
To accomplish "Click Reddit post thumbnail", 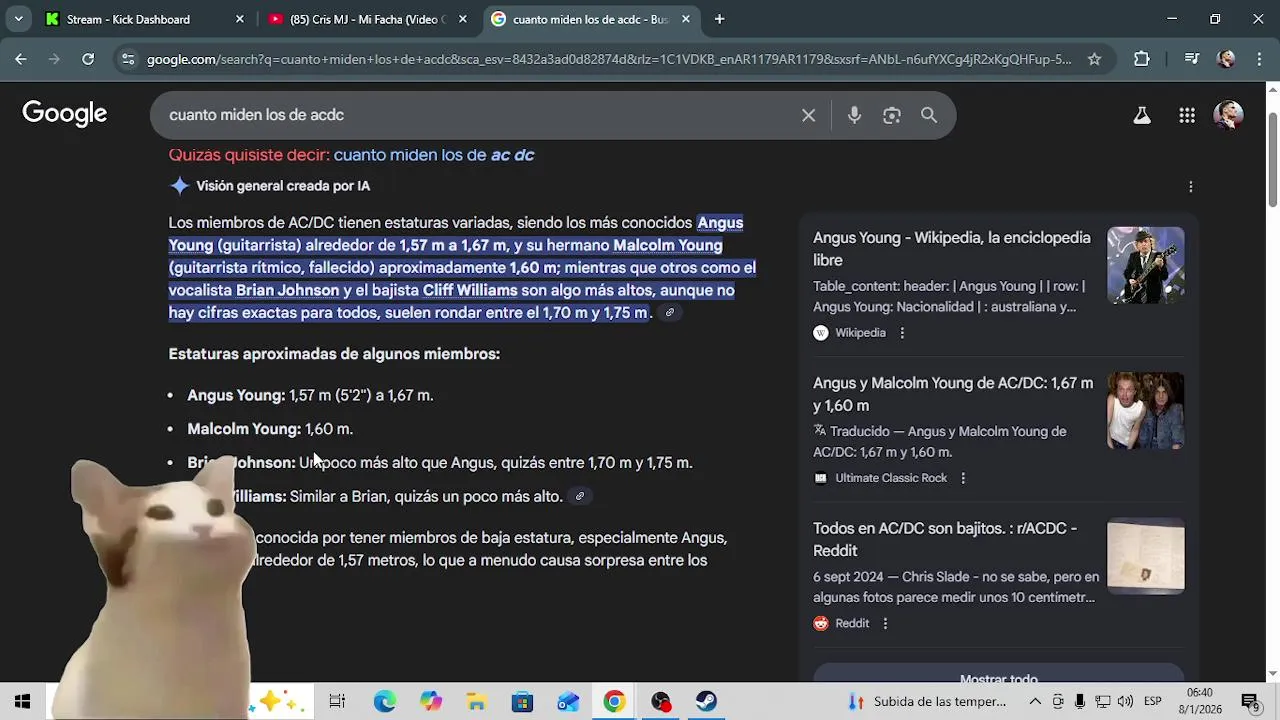I will pos(1145,556).
